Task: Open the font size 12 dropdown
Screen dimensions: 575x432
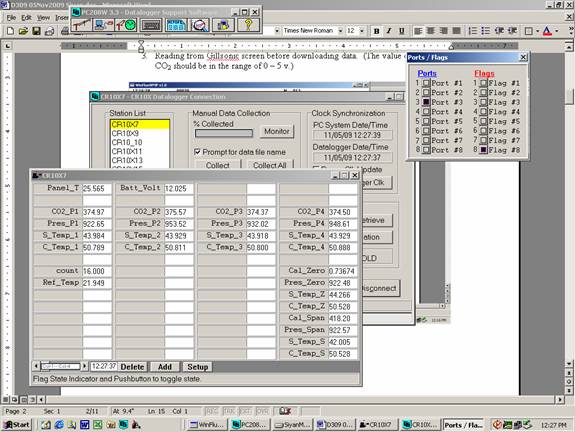Action: 362,31
